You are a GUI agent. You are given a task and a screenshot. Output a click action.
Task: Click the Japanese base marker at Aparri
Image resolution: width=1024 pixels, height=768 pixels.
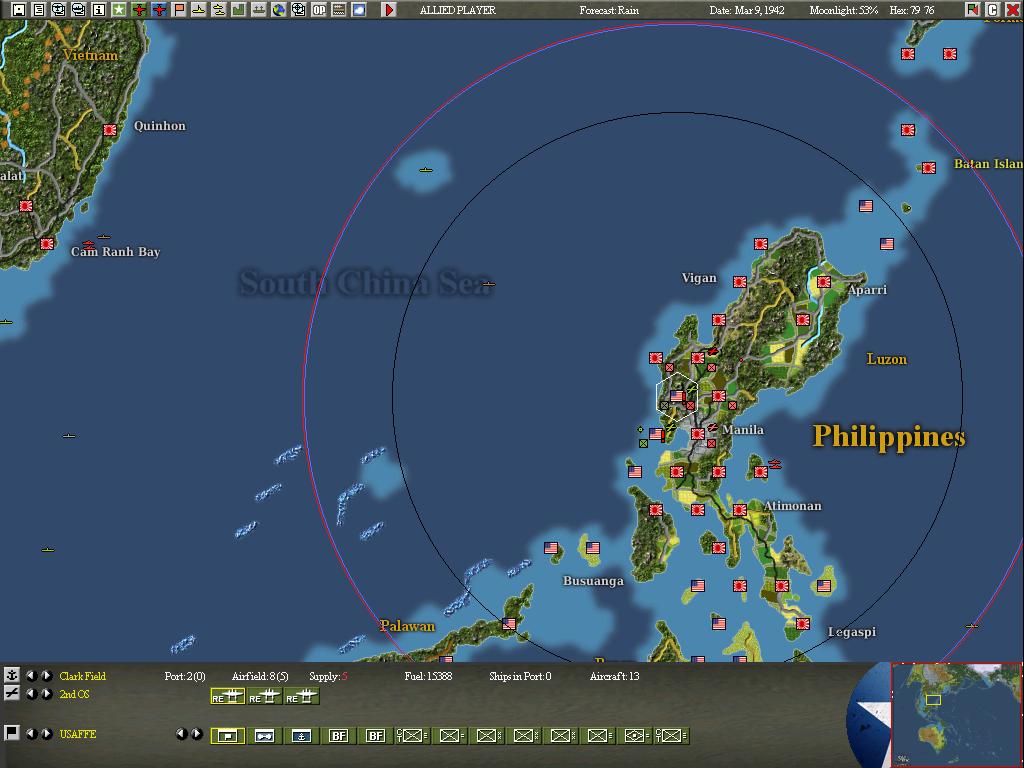[x=824, y=281]
